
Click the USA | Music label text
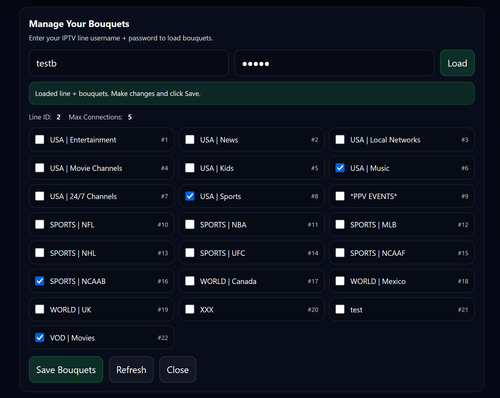click(370, 168)
